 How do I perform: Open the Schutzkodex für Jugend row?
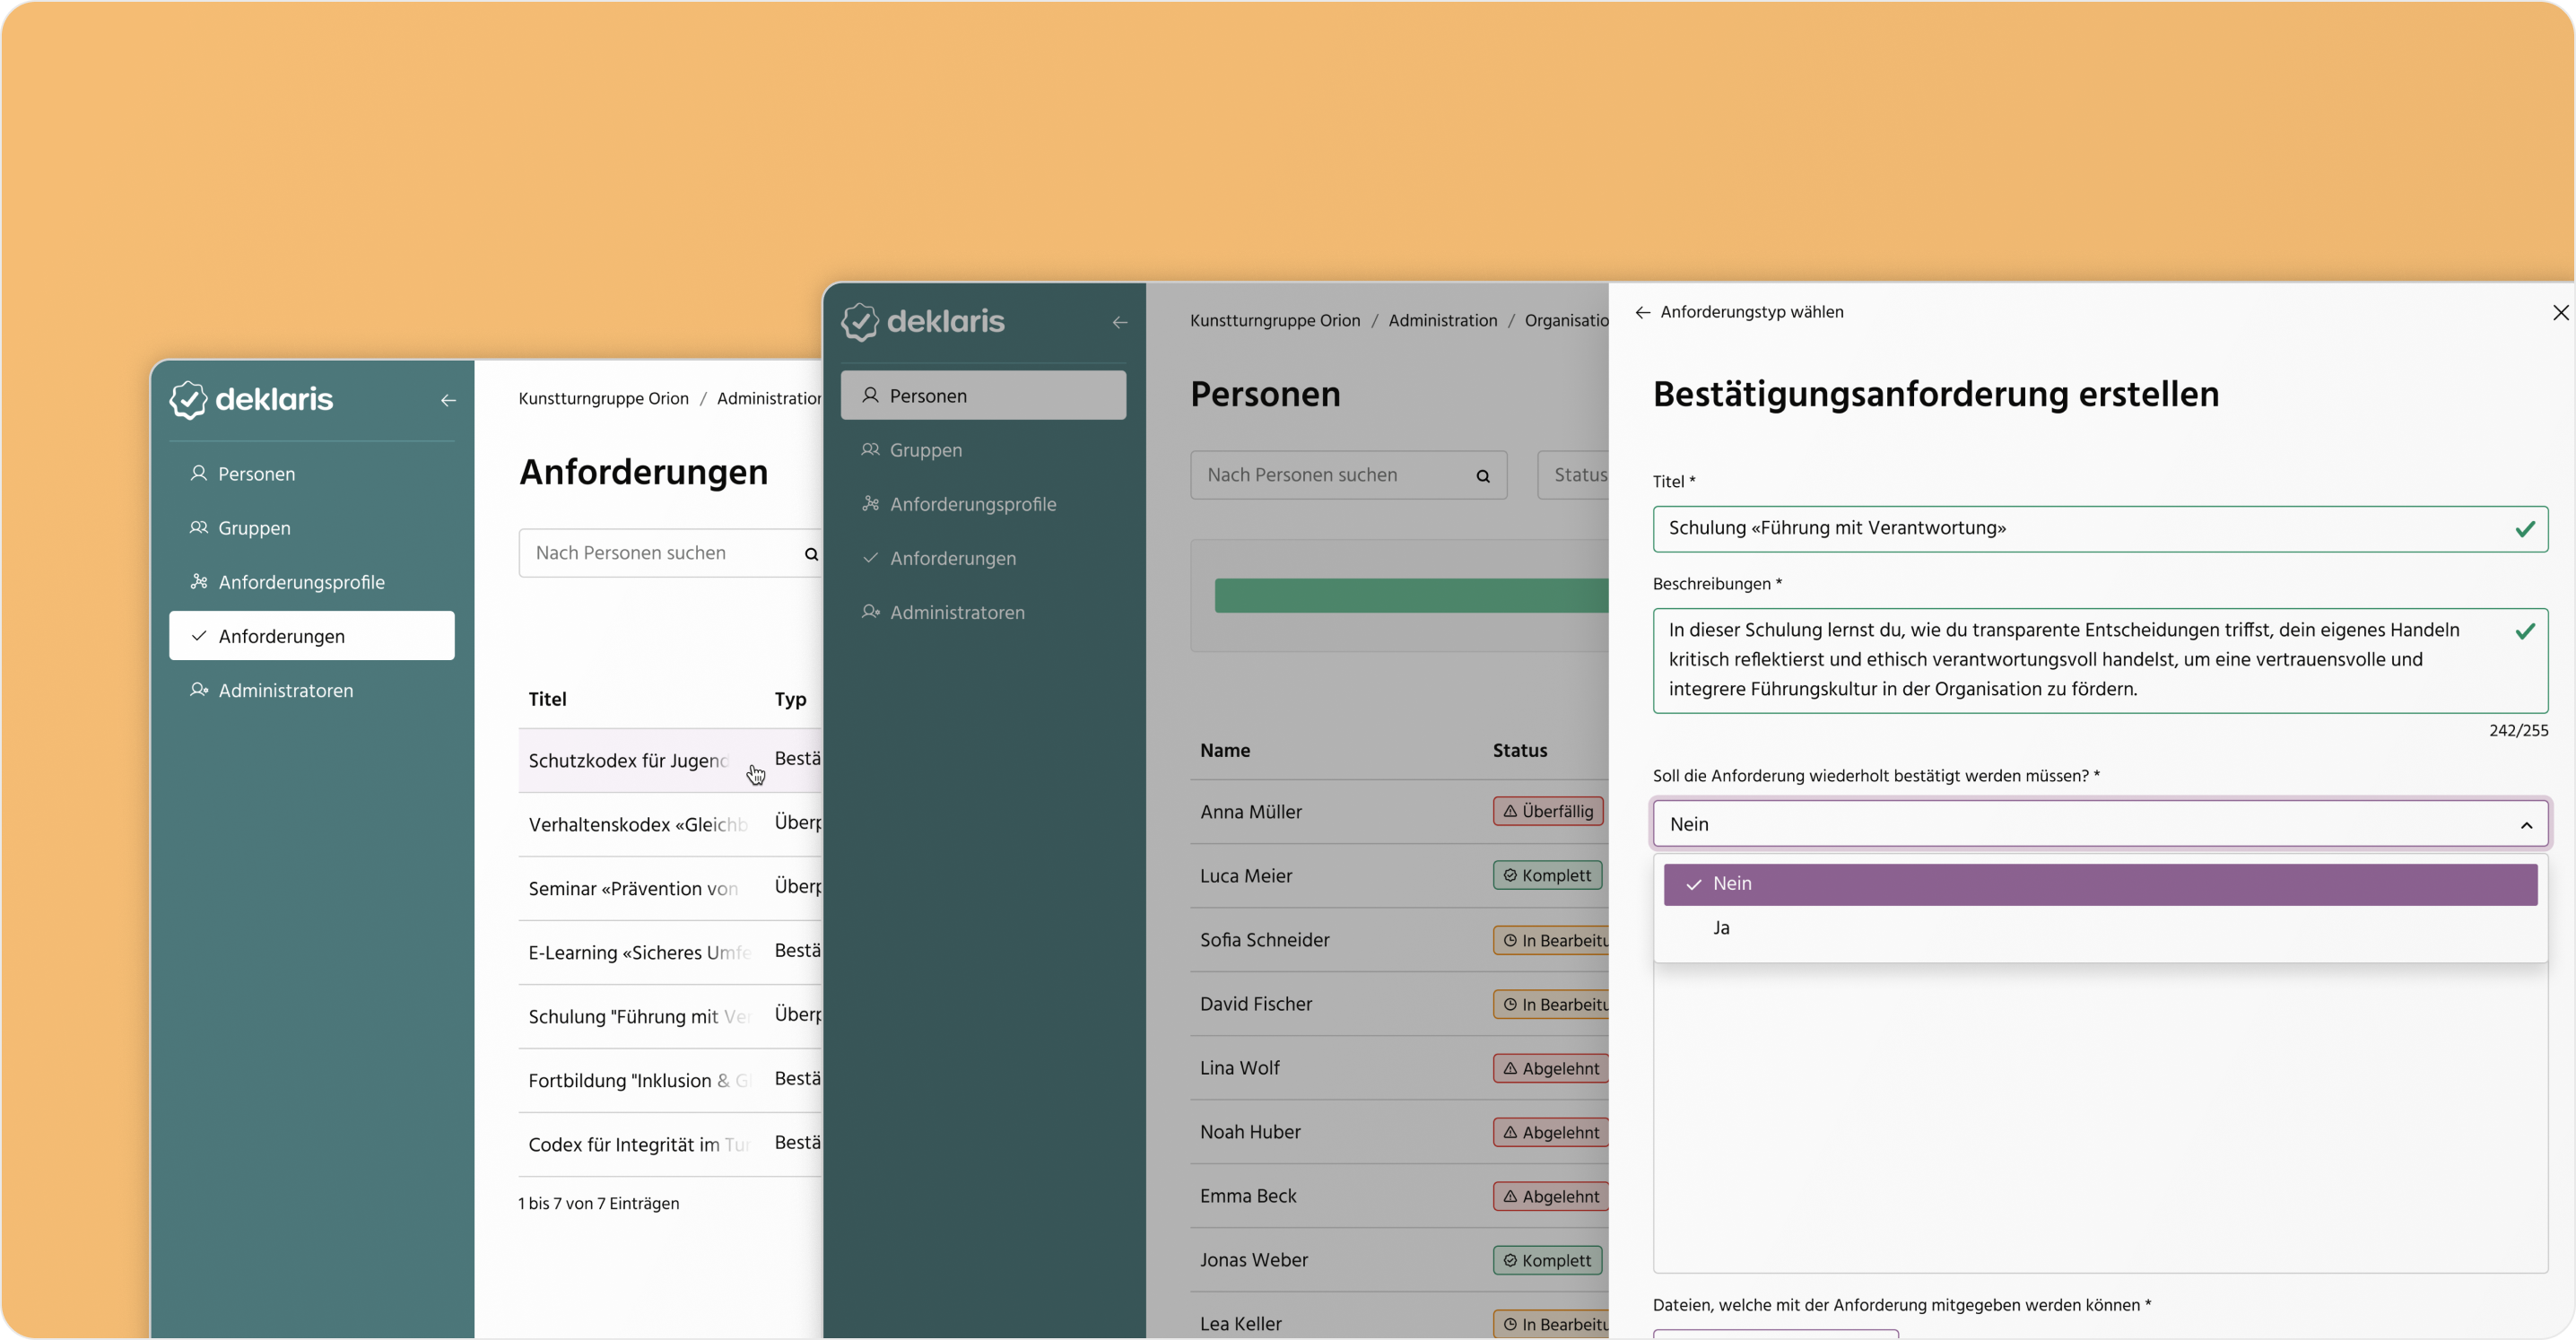click(628, 760)
